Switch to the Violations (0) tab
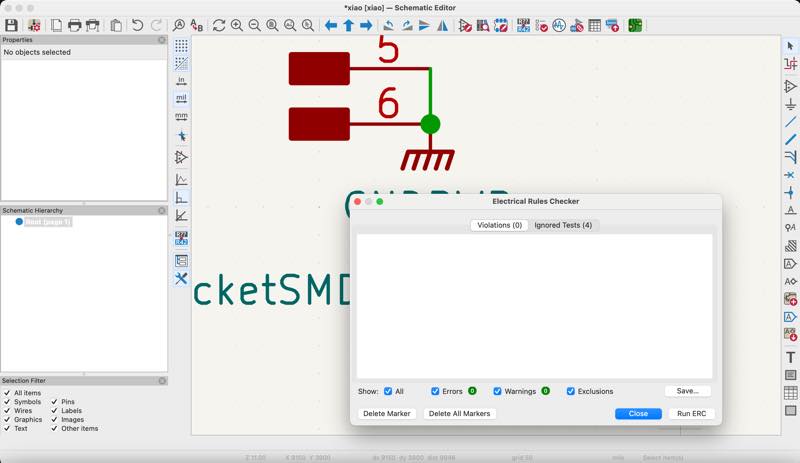Screen dimensions: 800x463 point(499,225)
